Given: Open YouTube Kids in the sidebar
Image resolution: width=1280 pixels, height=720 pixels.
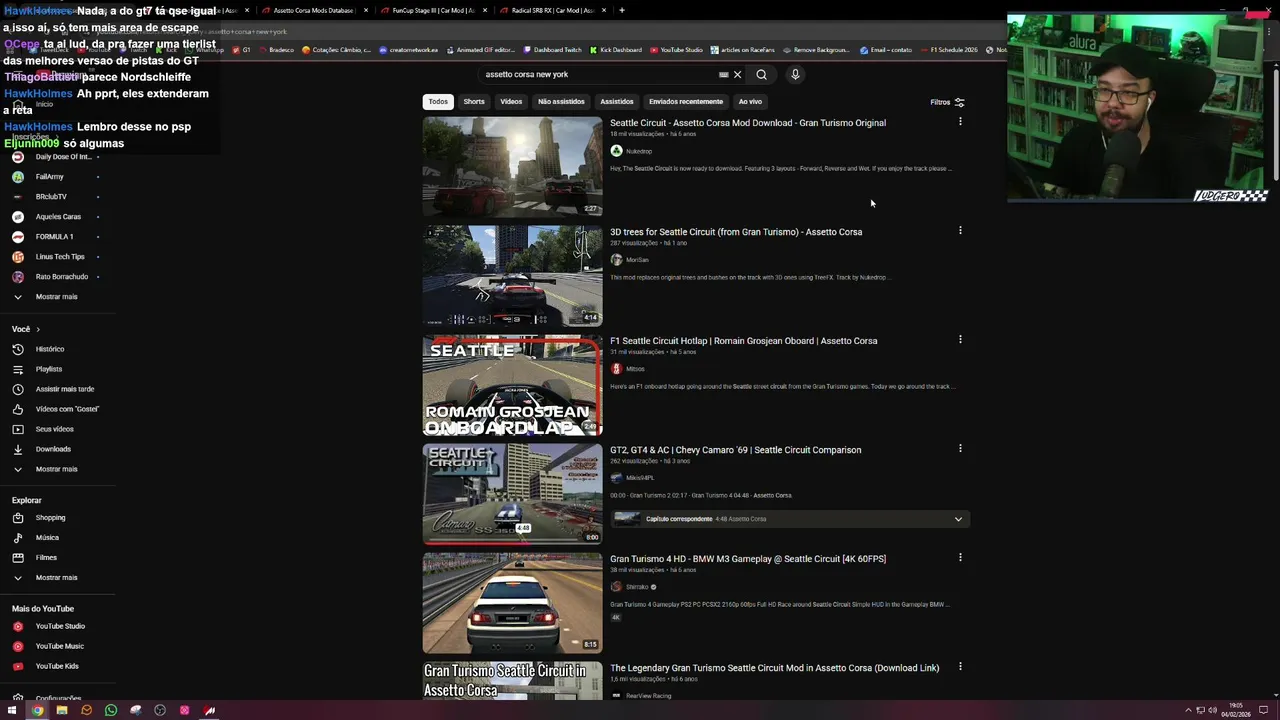Looking at the screenshot, I should [57, 666].
